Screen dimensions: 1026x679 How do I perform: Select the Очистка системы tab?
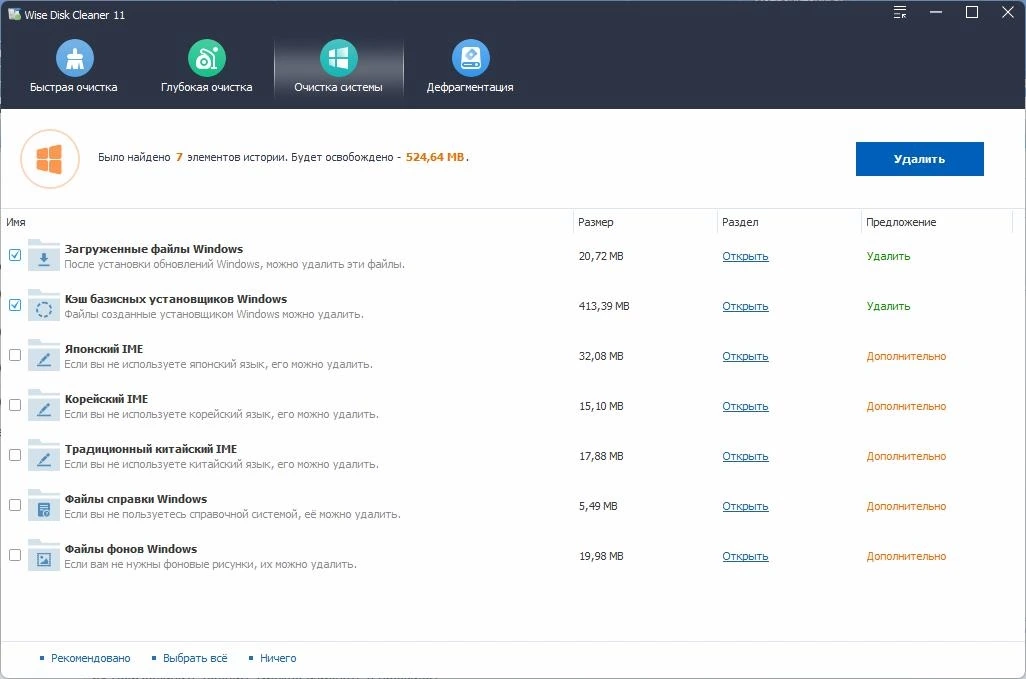(x=338, y=67)
